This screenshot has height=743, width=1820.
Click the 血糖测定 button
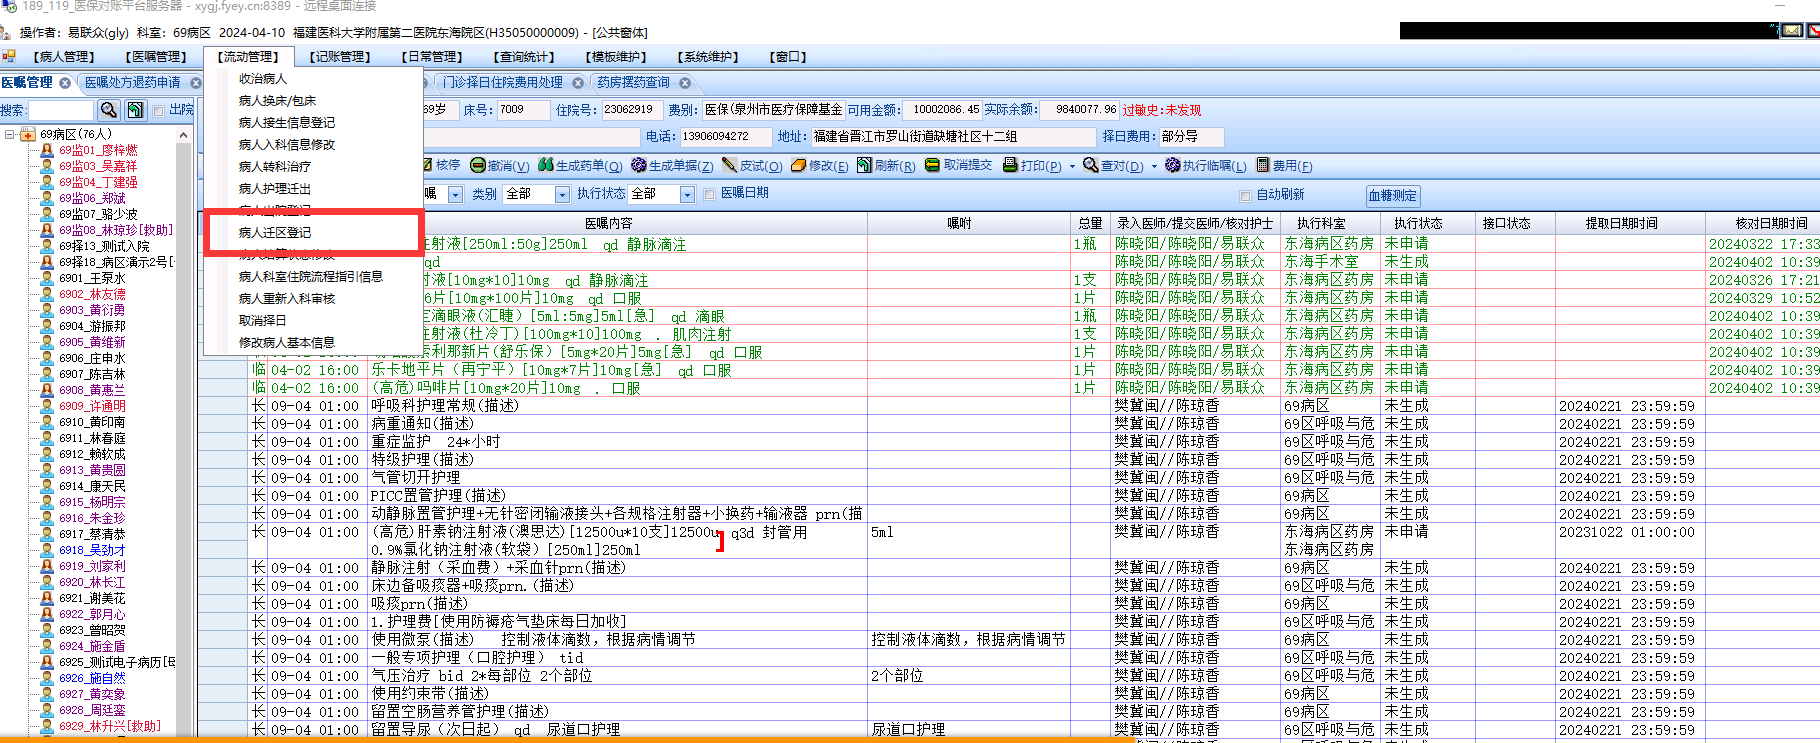(x=1393, y=196)
